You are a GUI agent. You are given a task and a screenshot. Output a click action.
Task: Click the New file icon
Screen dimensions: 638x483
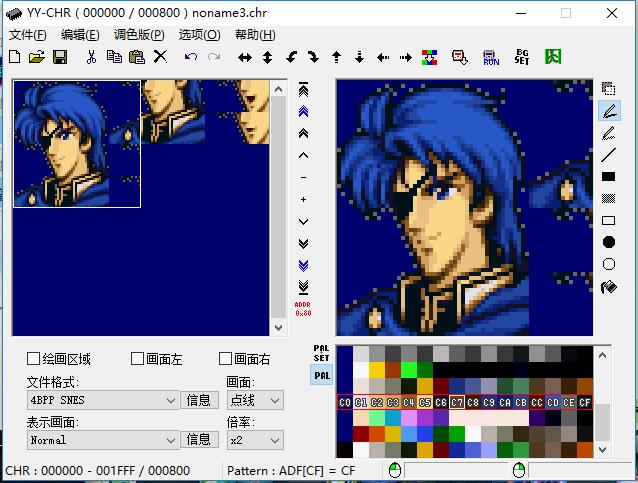pos(15,57)
